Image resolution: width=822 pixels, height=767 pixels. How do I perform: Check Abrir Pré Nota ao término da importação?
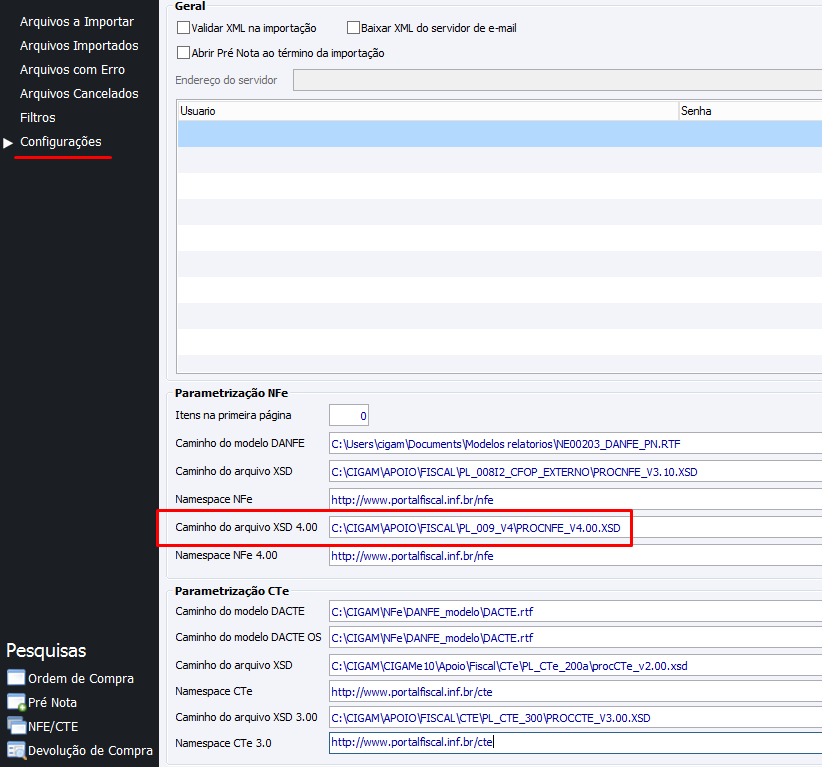[x=183, y=53]
